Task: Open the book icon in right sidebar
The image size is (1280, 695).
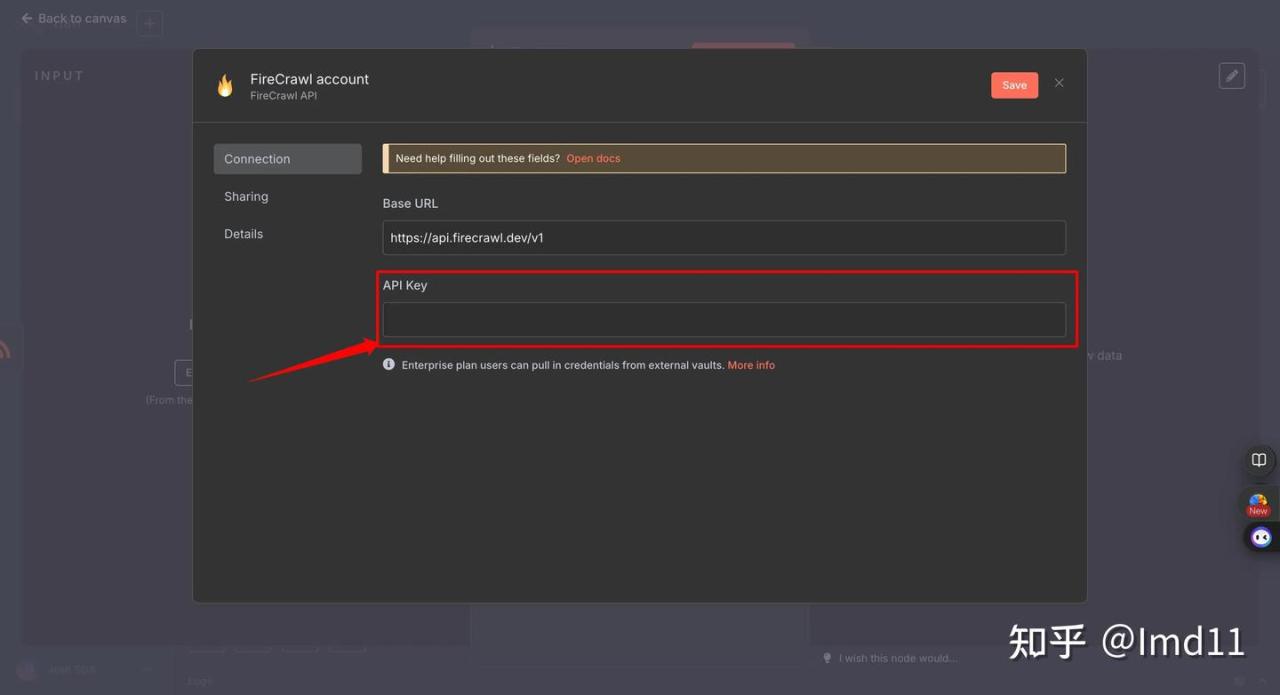Action: click(1259, 461)
